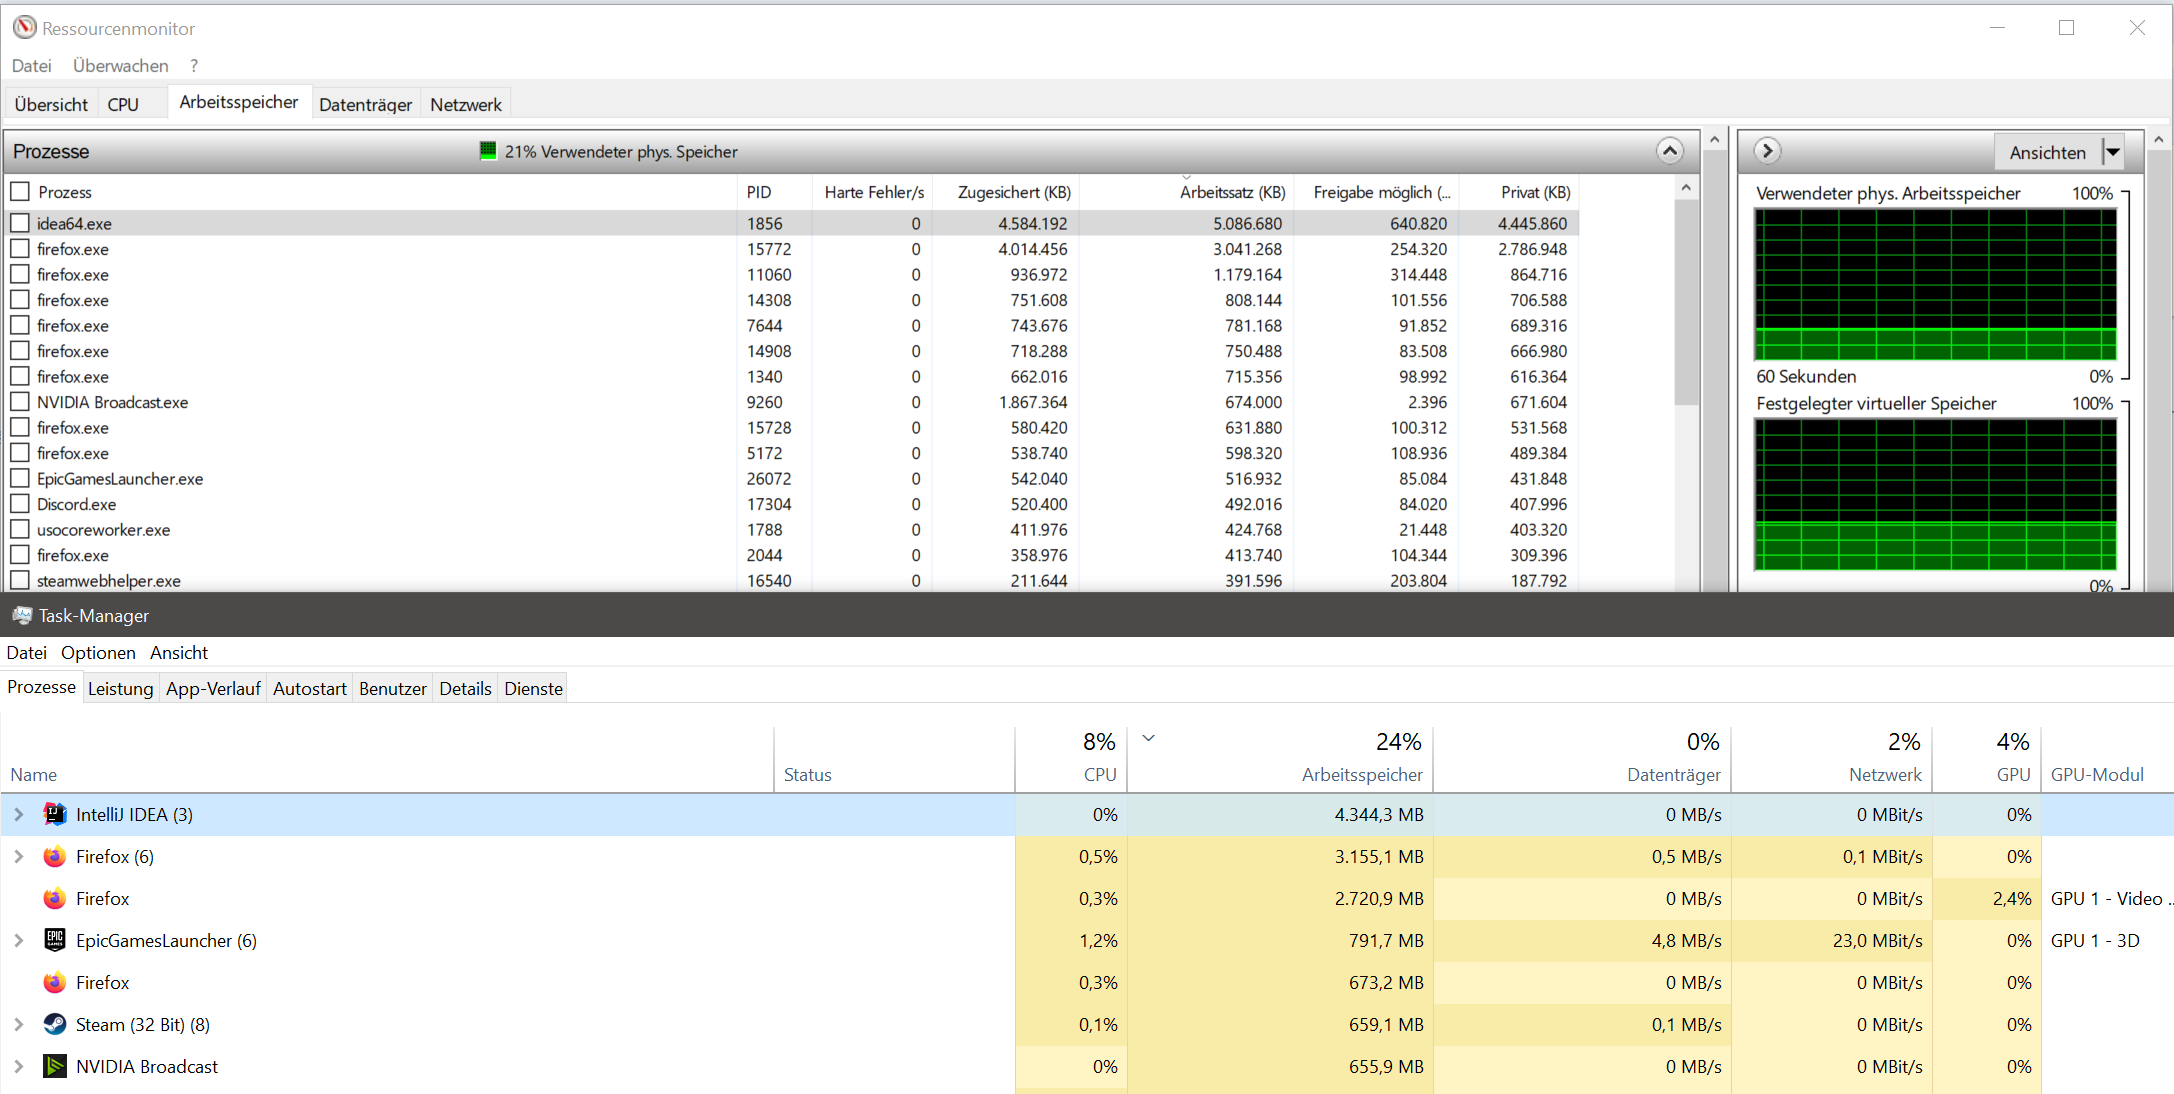Open the Ansichten dropdown arrow
2174x1094 pixels.
click(2113, 152)
